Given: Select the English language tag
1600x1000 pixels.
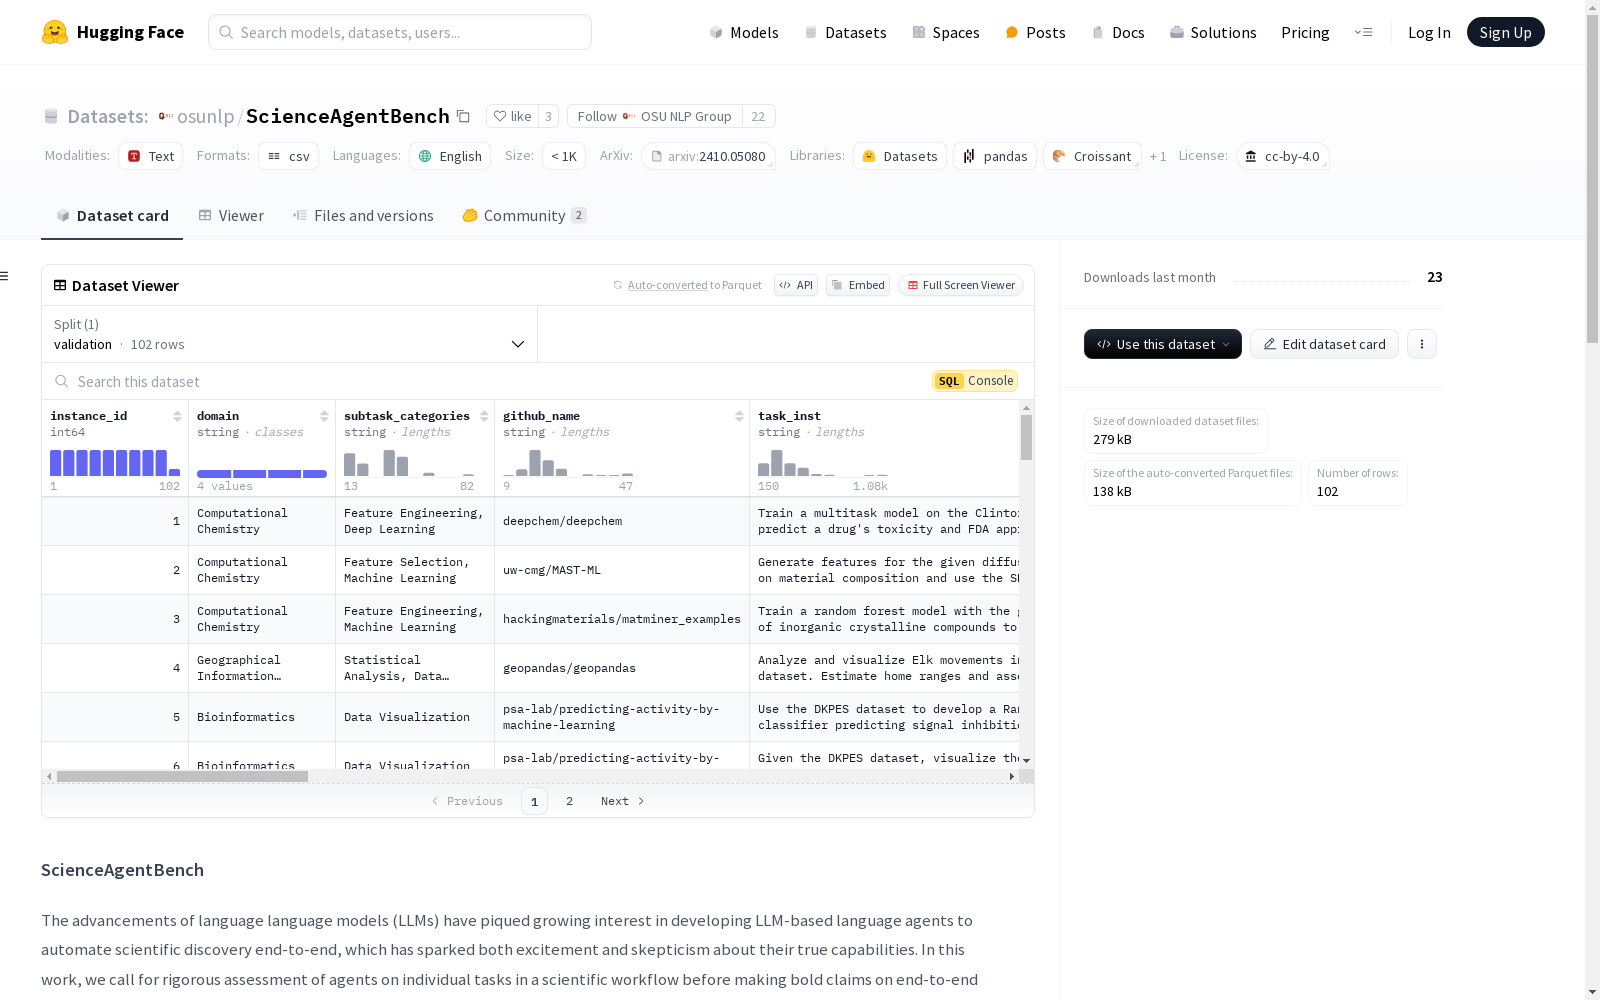Looking at the screenshot, I should tap(450, 156).
